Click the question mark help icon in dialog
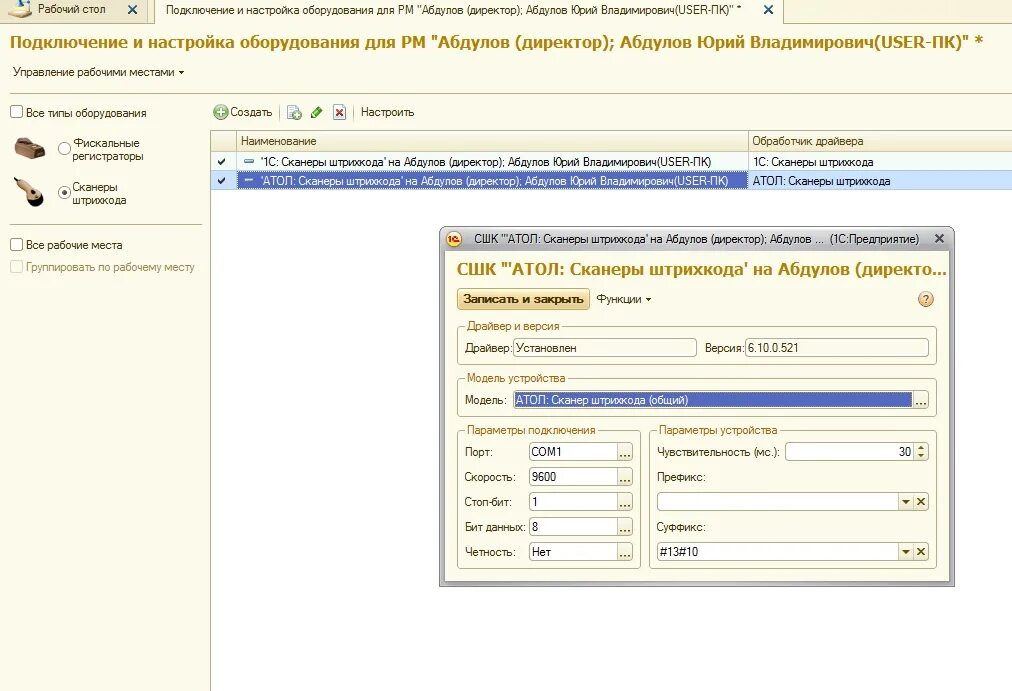The width and height of the screenshot is (1012, 691). click(926, 299)
